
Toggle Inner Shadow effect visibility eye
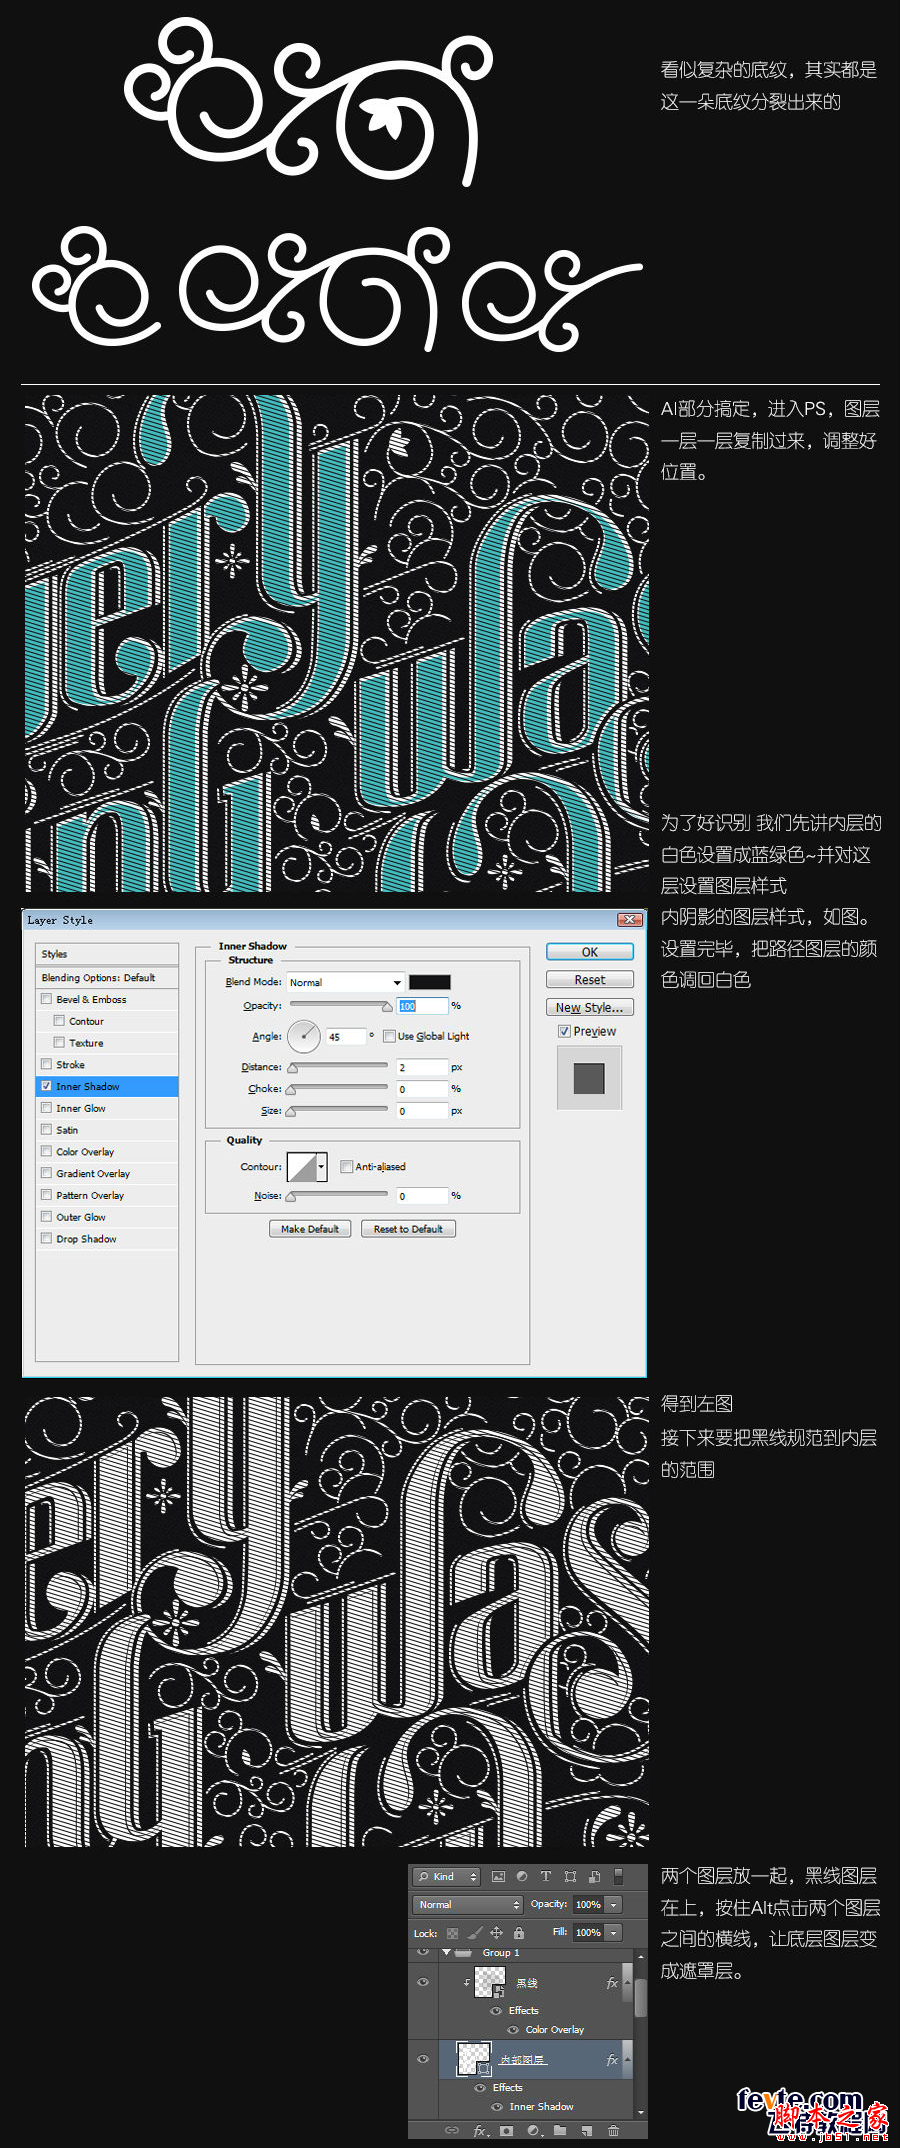click(496, 2107)
